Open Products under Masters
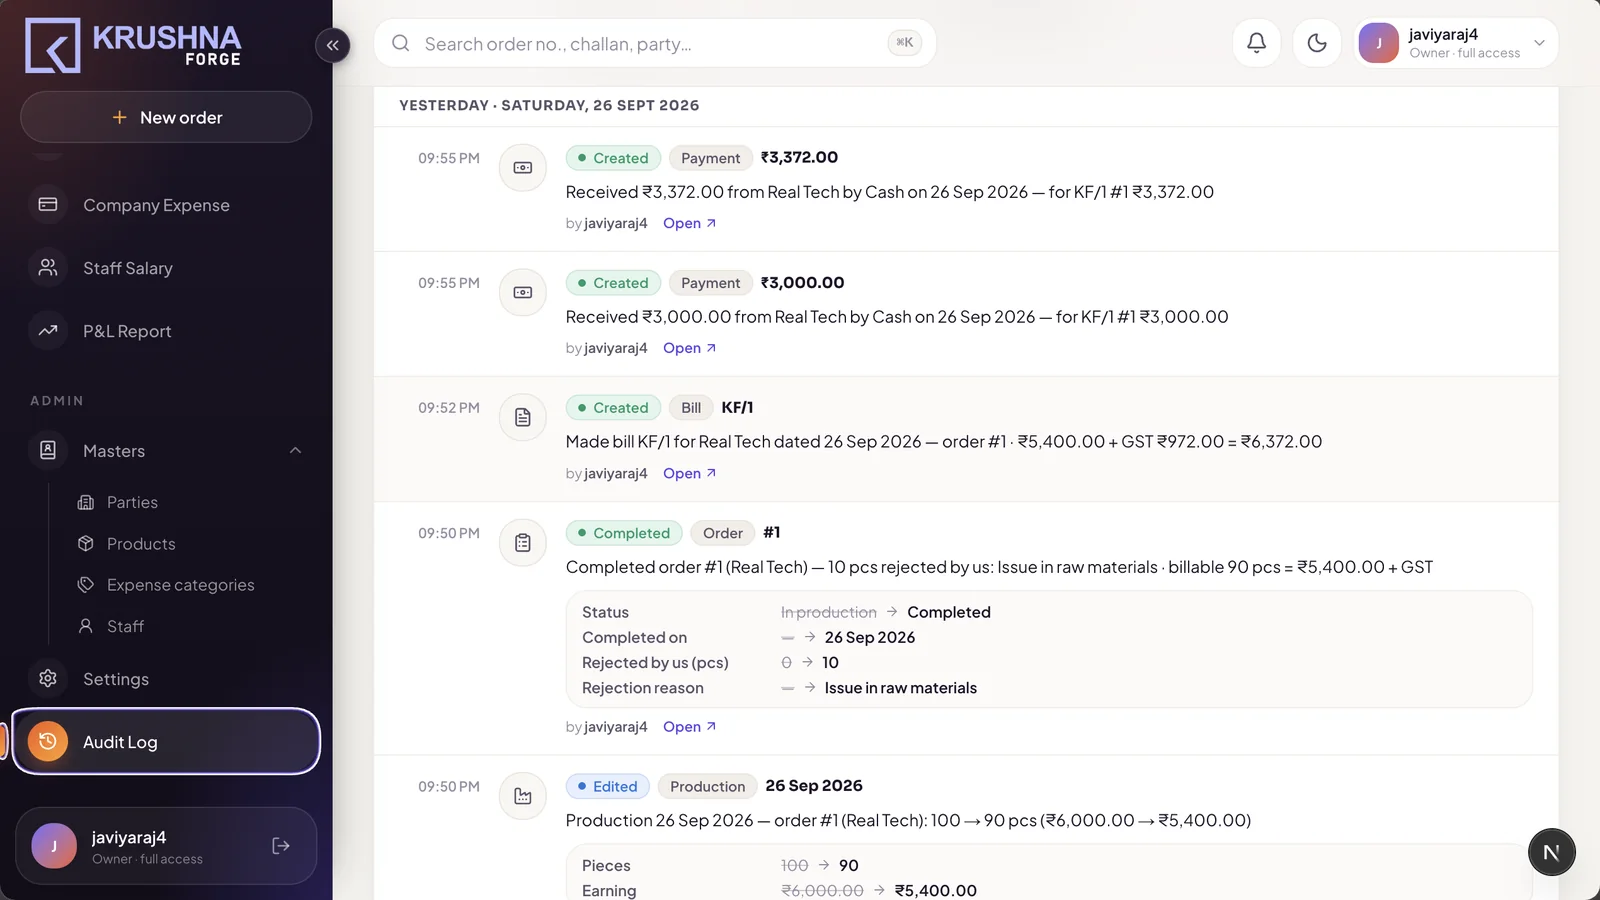The height and width of the screenshot is (900, 1600). [x=141, y=544]
